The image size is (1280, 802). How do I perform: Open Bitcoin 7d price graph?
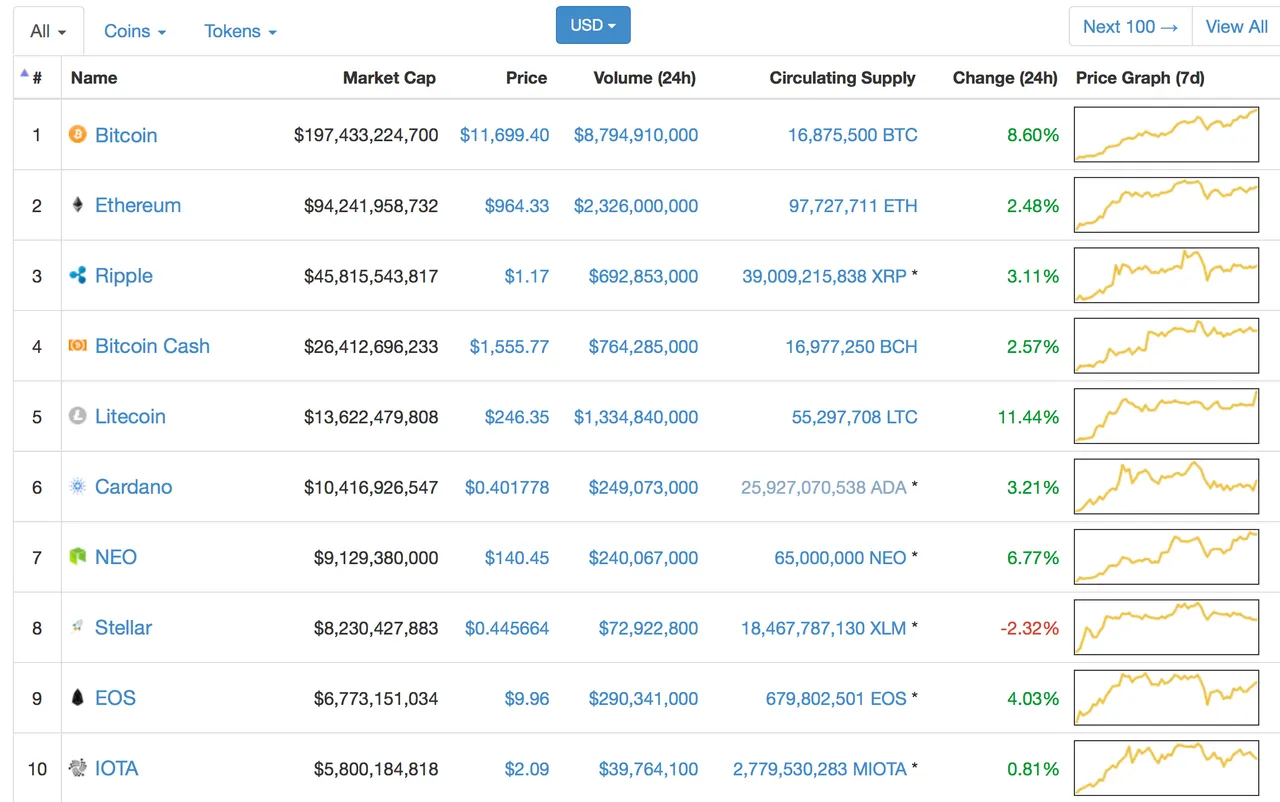click(x=1166, y=134)
